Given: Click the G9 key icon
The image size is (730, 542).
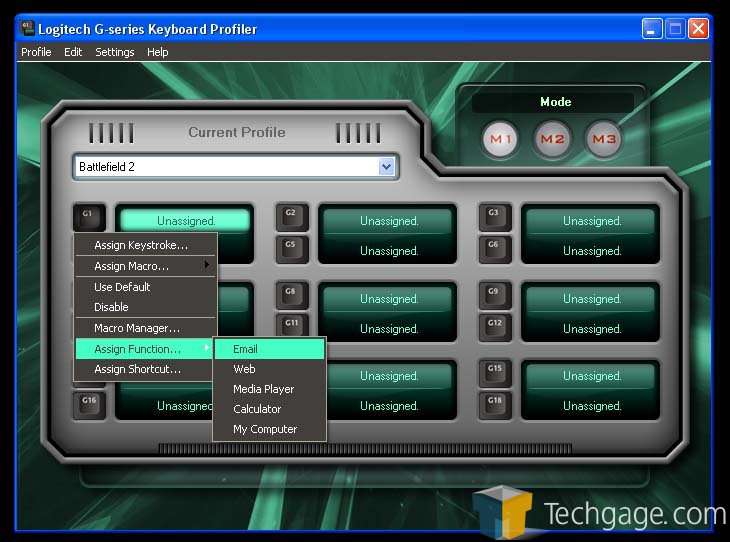Looking at the screenshot, I should (x=494, y=295).
